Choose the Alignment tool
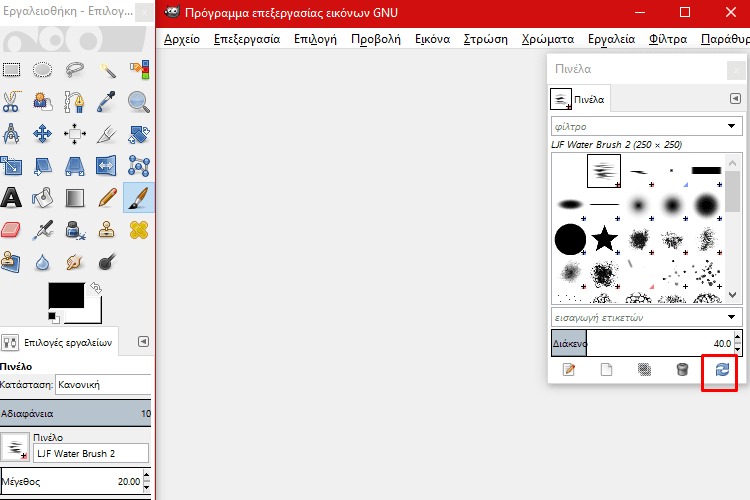 tap(75, 134)
